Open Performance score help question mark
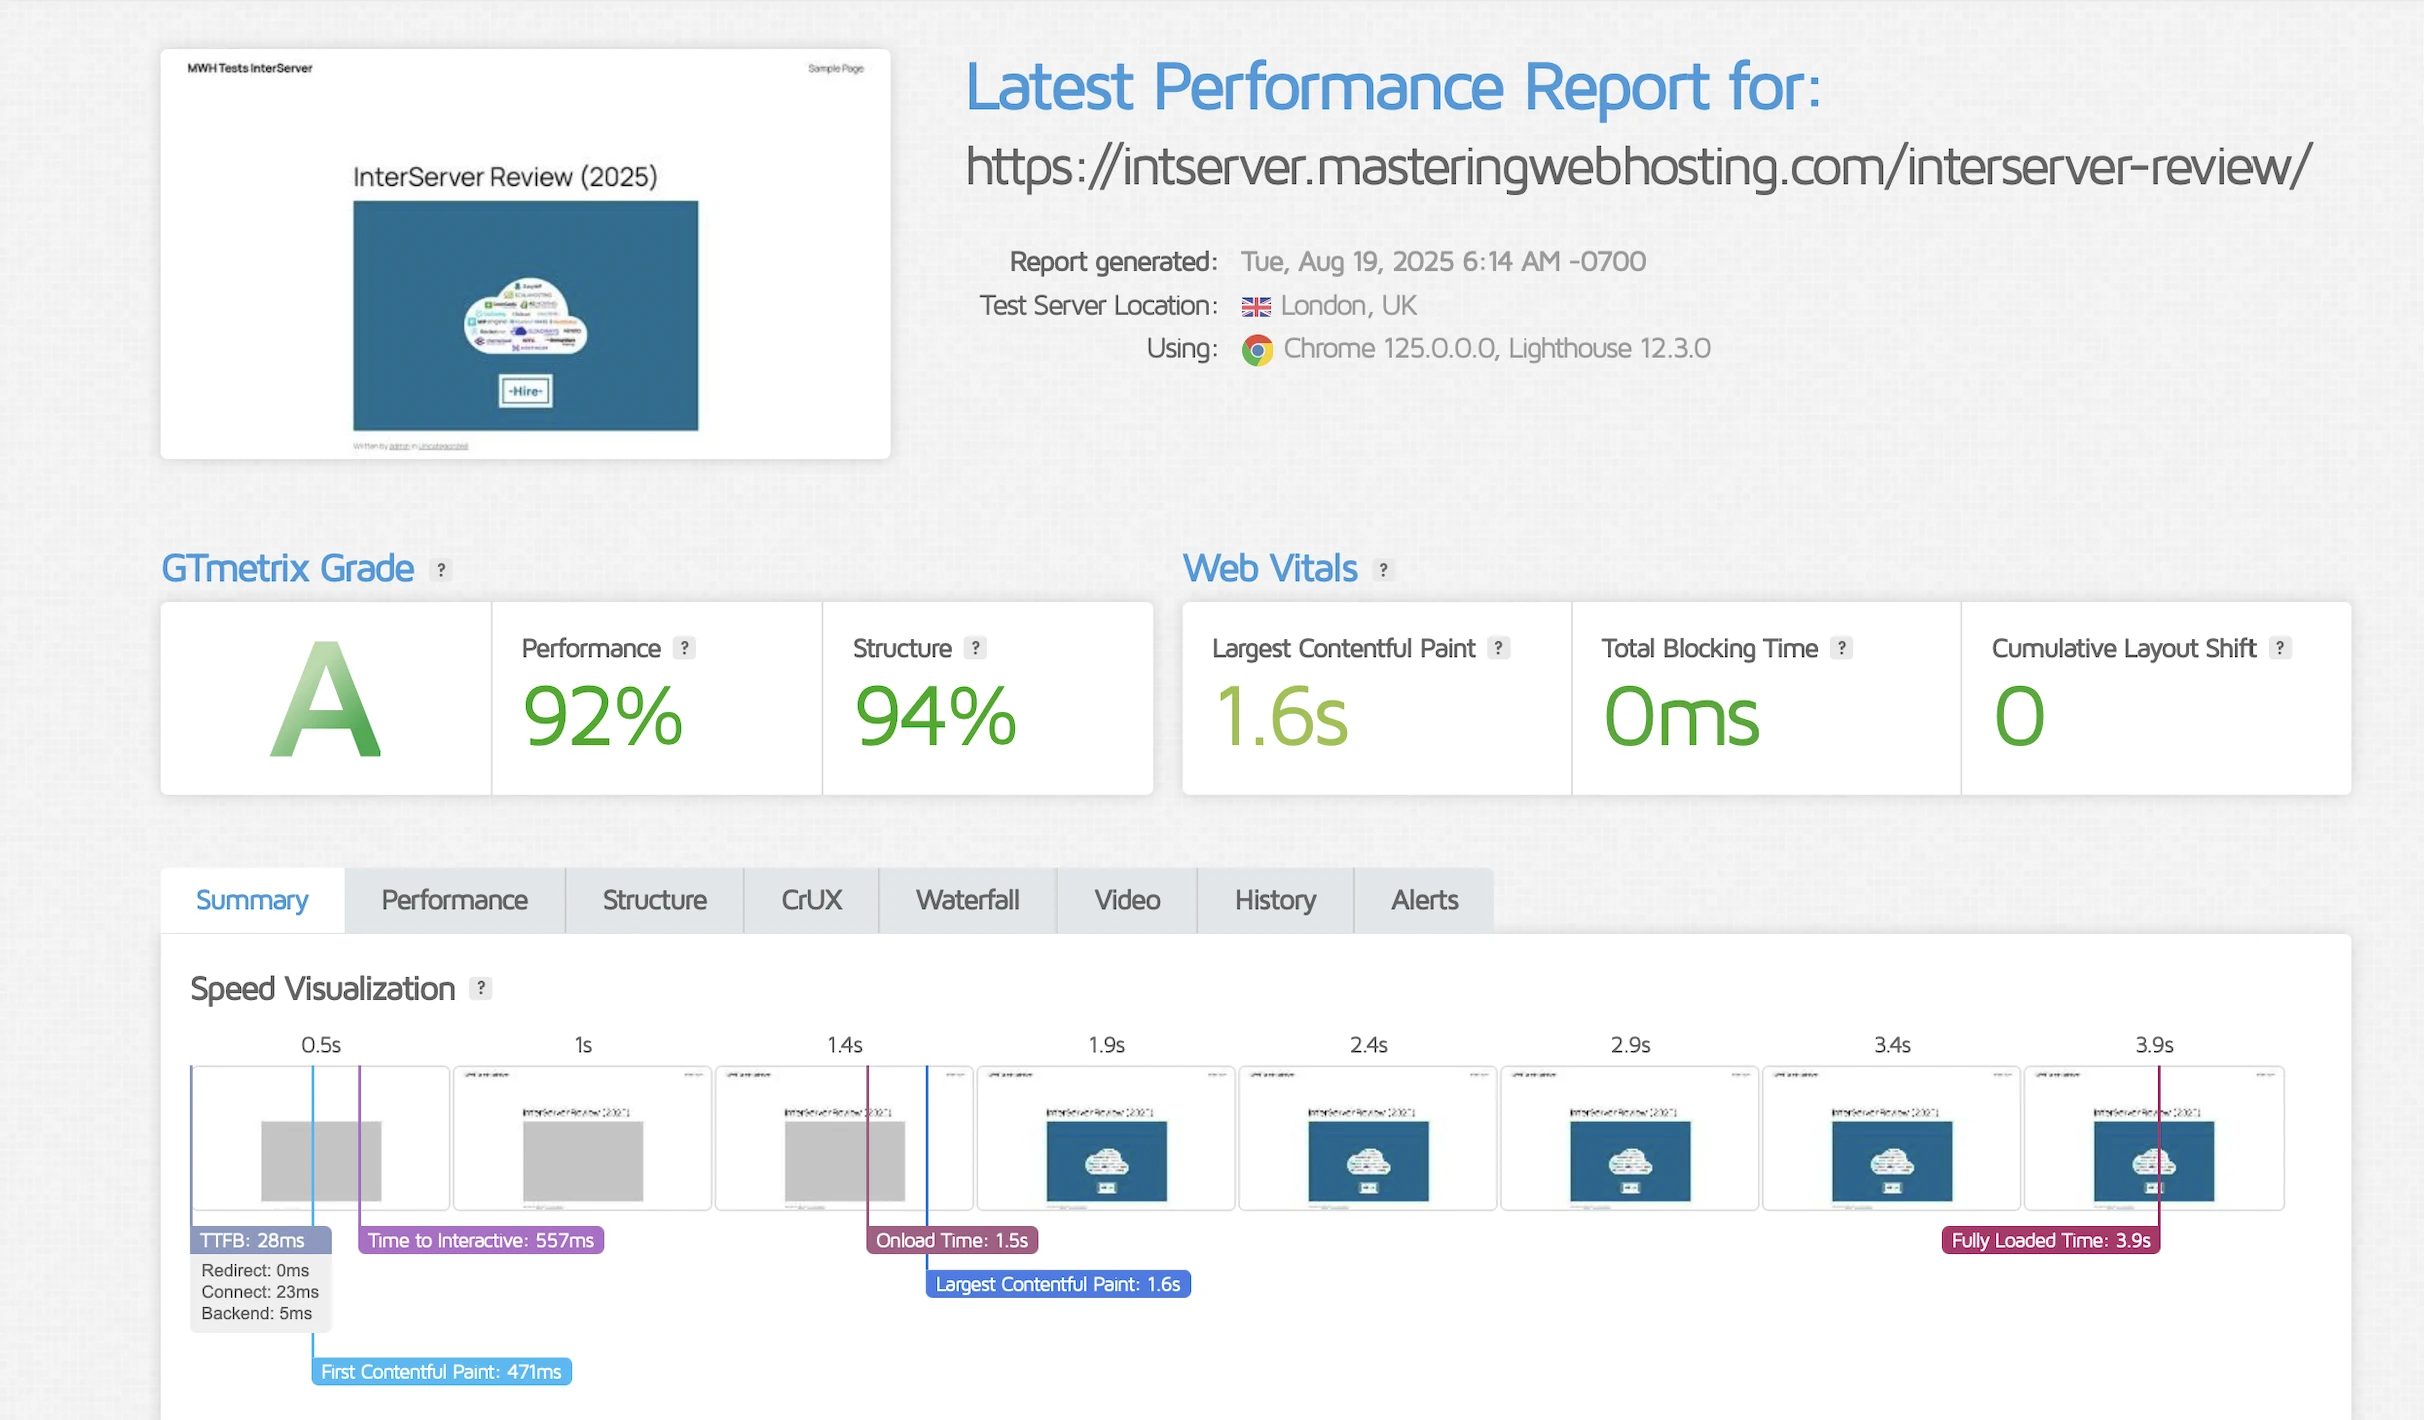The image size is (2424, 1420). point(684,648)
